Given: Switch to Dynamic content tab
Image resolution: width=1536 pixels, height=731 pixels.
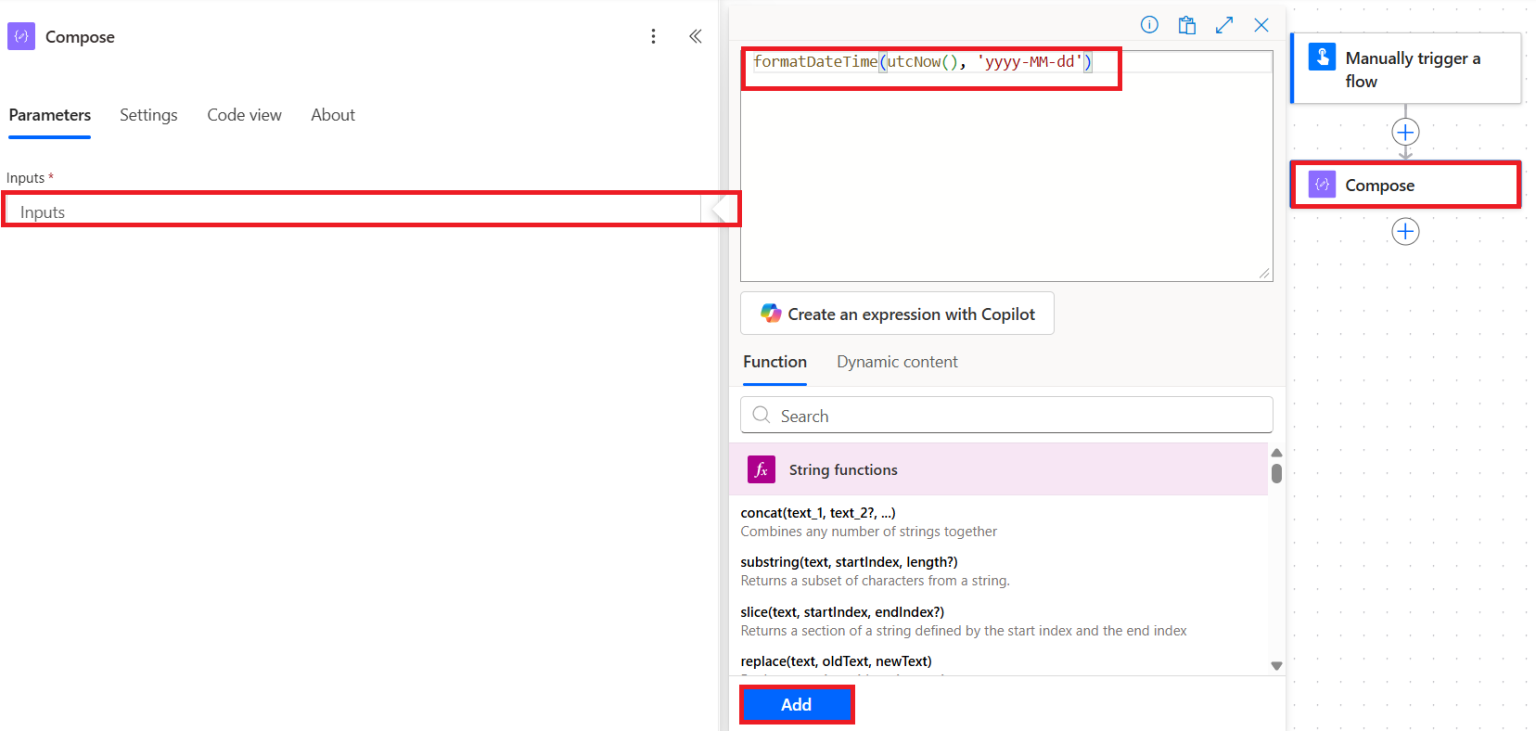Looking at the screenshot, I should [897, 362].
